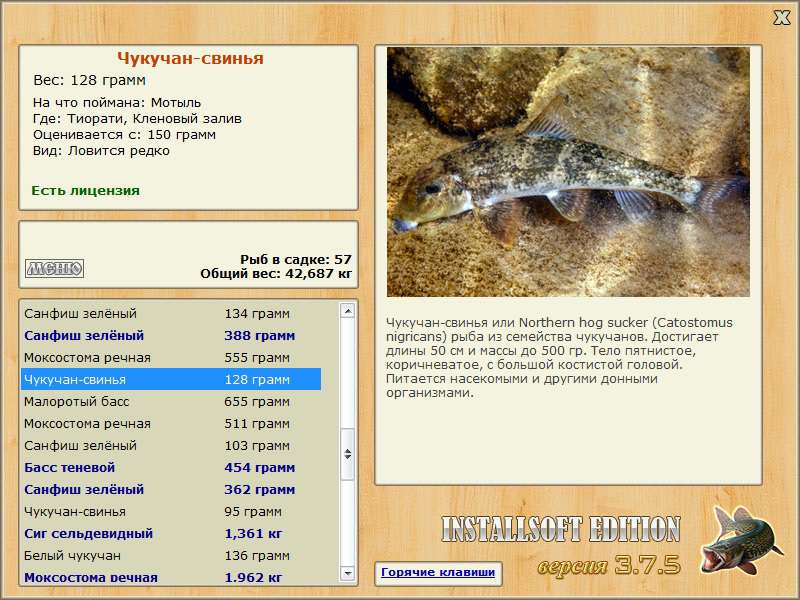This screenshot has height=600, width=800.
Task: Click the Оценивается с: 150 грамм line
Action: [x=124, y=135]
